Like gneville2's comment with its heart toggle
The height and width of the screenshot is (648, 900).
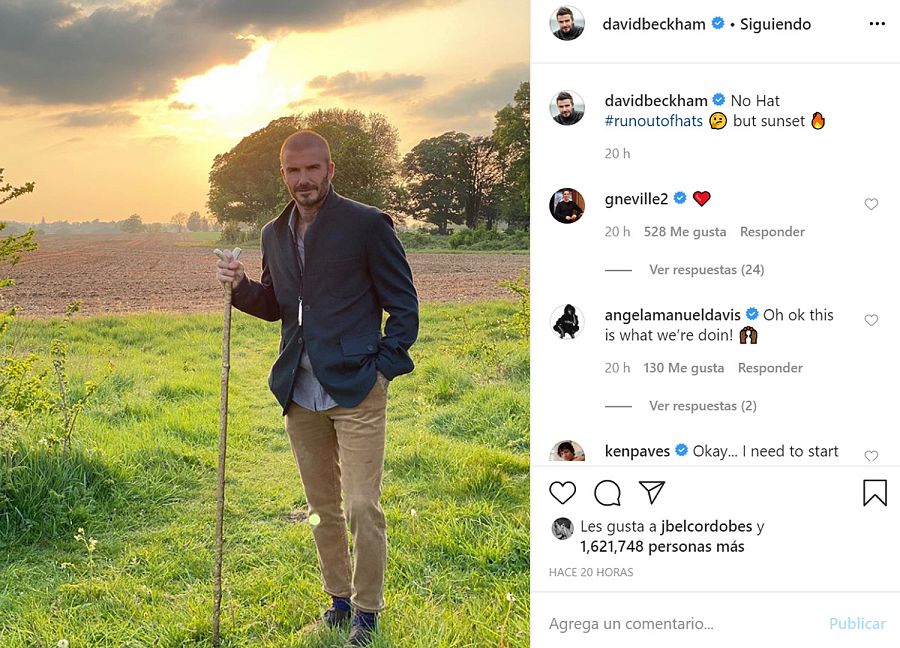[x=871, y=204]
